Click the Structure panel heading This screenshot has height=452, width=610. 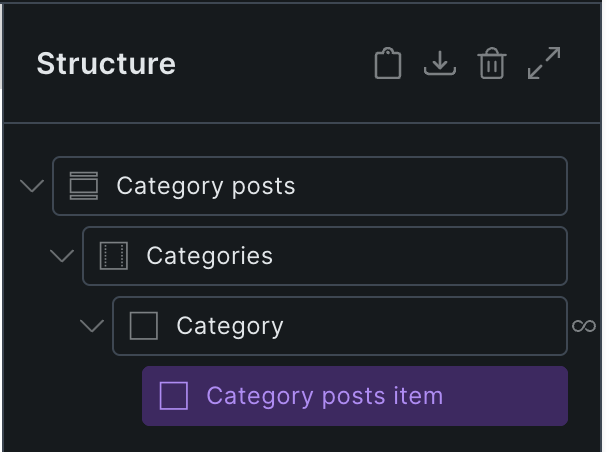click(106, 64)
